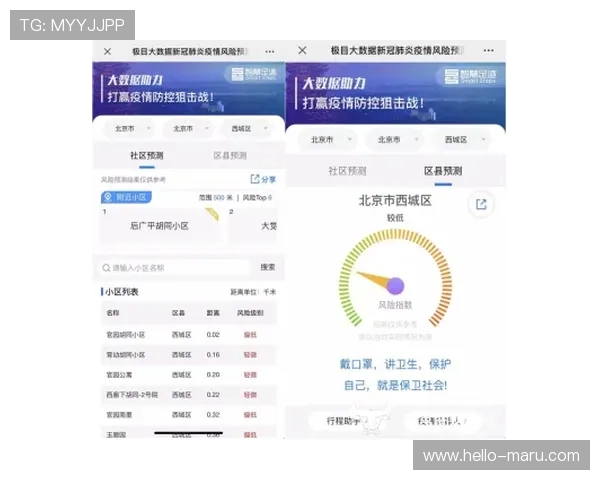Select the 官园胡同小区 row in list

[188, 335]
